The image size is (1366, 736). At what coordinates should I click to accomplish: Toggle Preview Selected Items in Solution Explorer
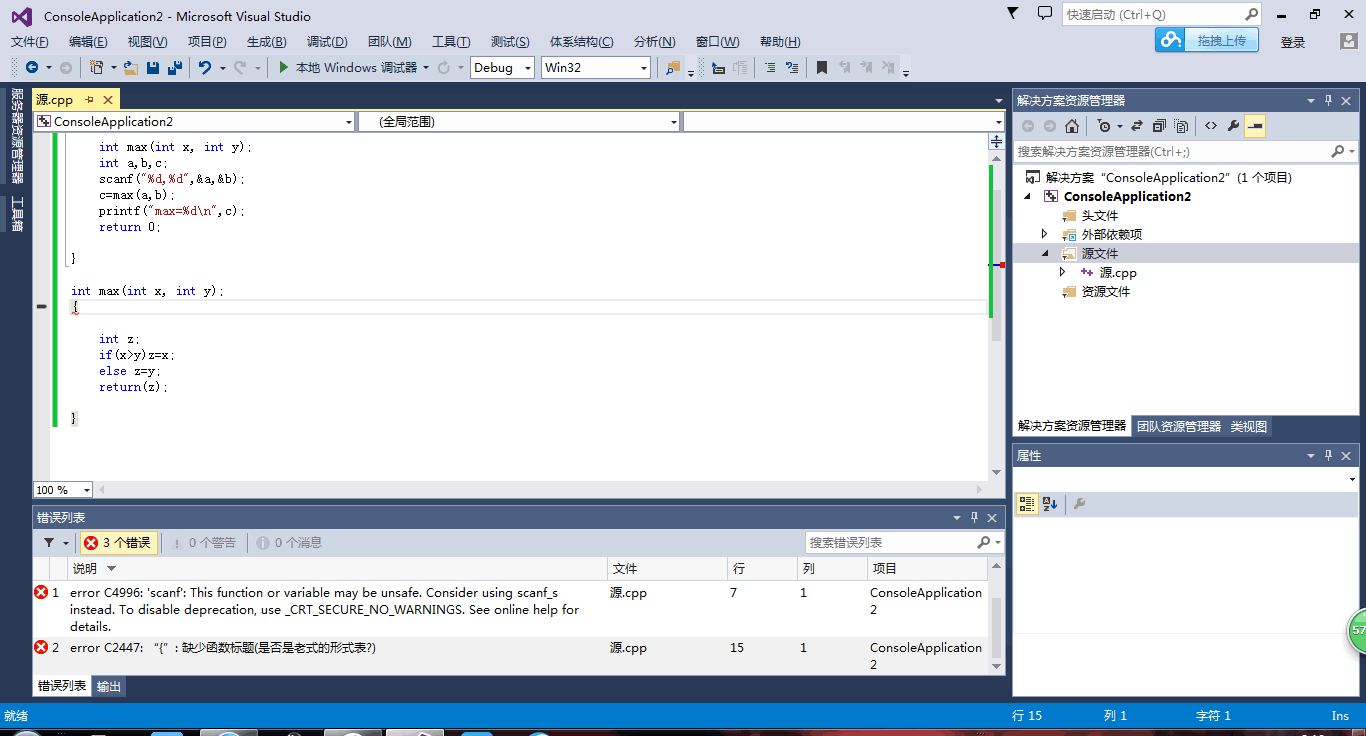coord(1255,126)
